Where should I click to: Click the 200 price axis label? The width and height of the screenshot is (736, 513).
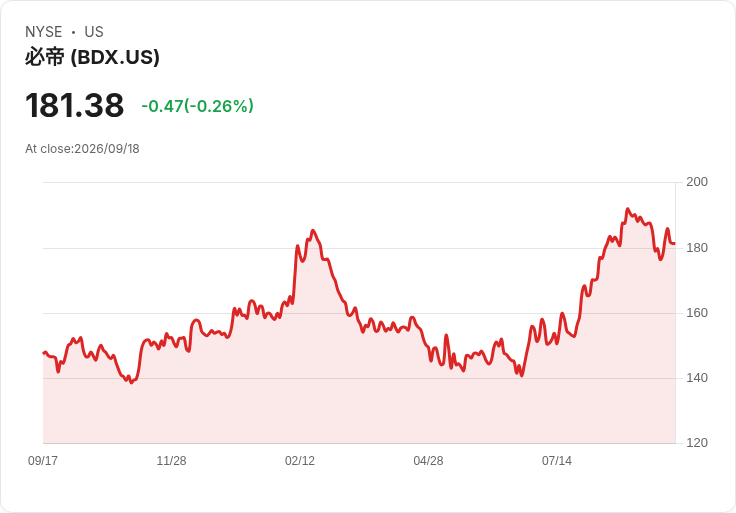[697, 182]
